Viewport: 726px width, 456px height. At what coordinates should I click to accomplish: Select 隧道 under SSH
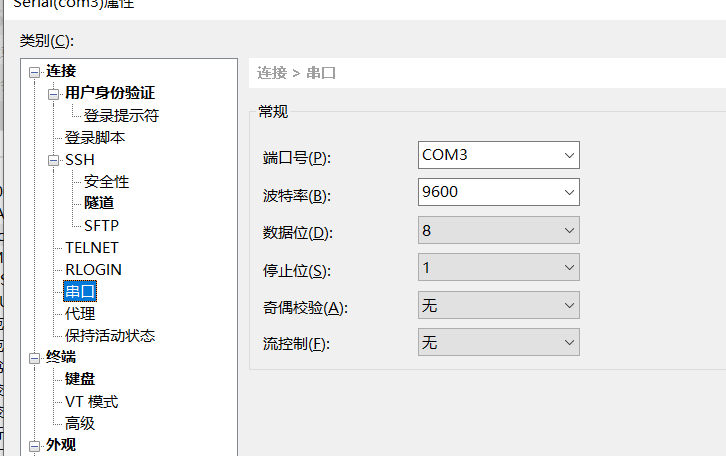[x=99, y=203]
